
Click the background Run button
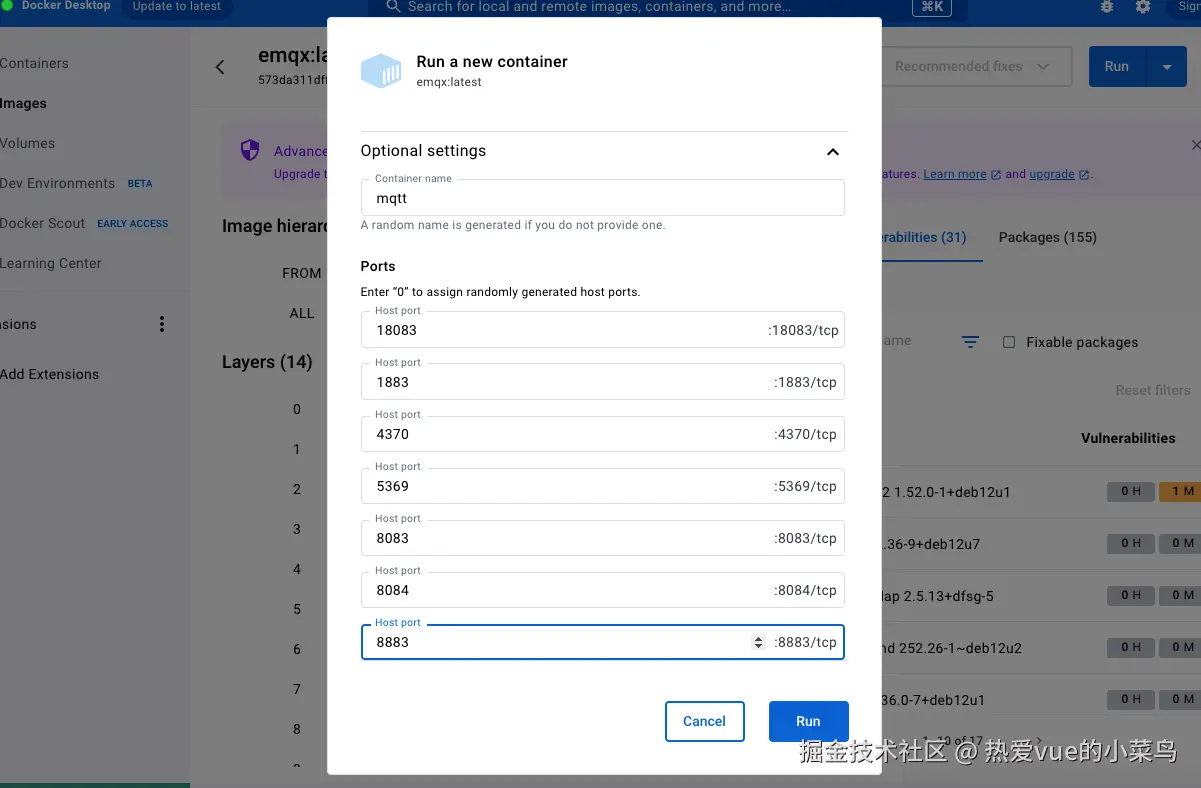(x=1117, y=66)
